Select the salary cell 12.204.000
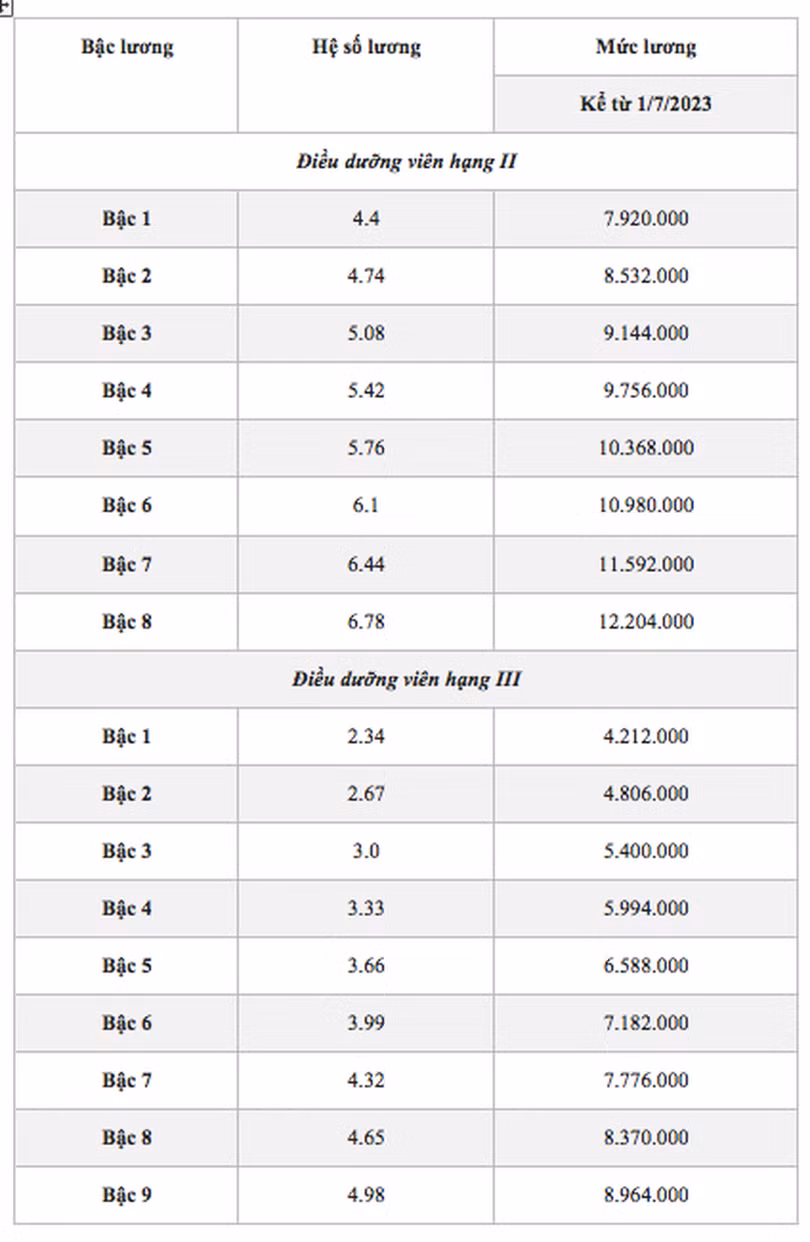The image size is (810, 1242). pos(646,622)
